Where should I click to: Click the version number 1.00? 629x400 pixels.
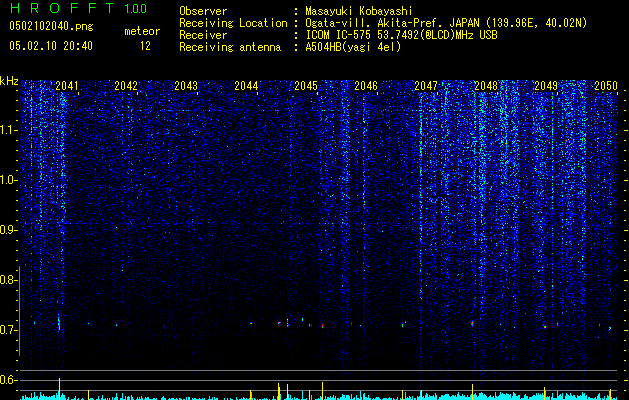tap(135, 8)
